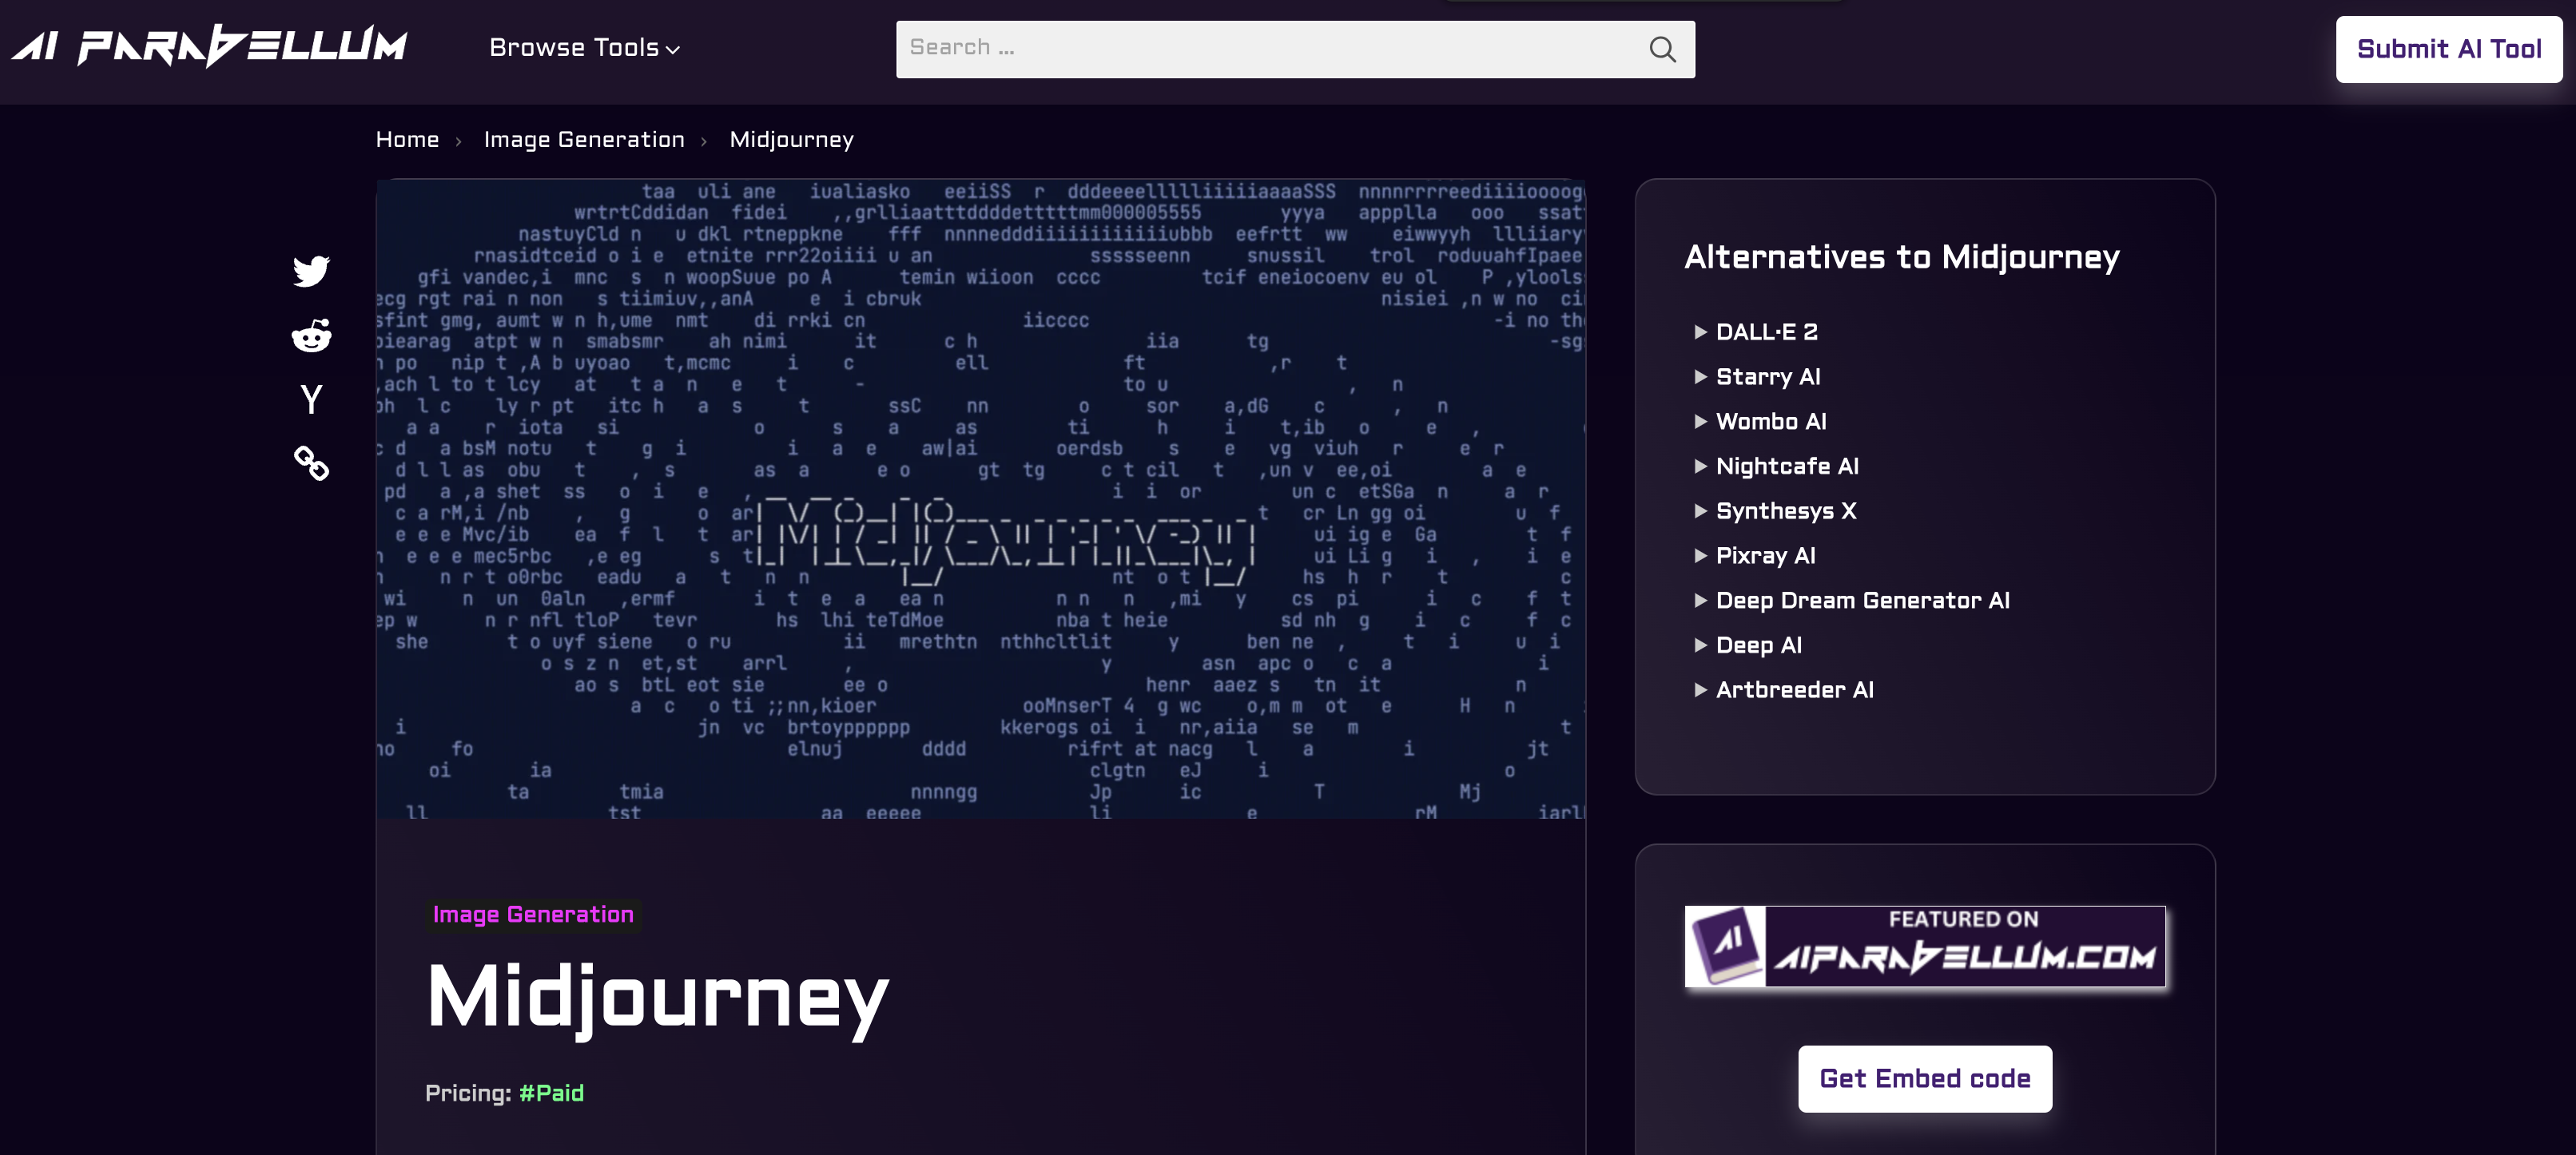Expand the DALL·E 2 alternative

pyautogui.click(x=1766, y=332)
